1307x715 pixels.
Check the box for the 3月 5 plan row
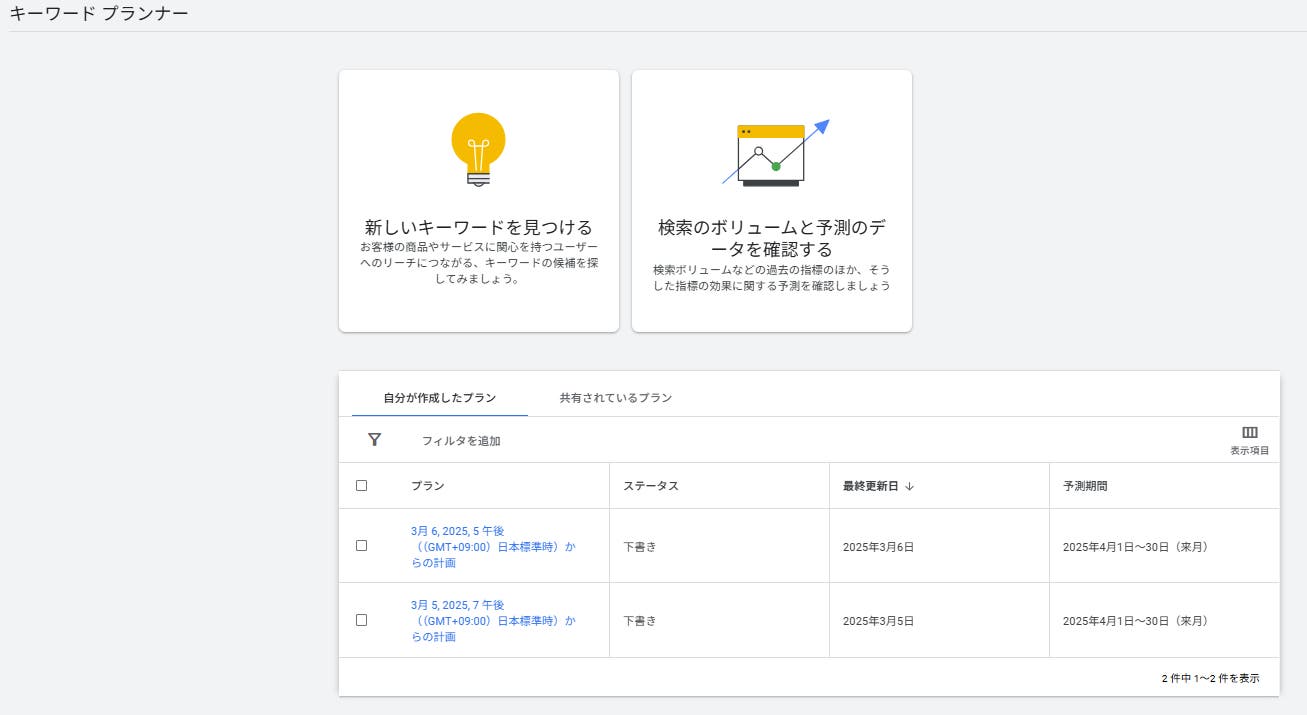point(362,620)
